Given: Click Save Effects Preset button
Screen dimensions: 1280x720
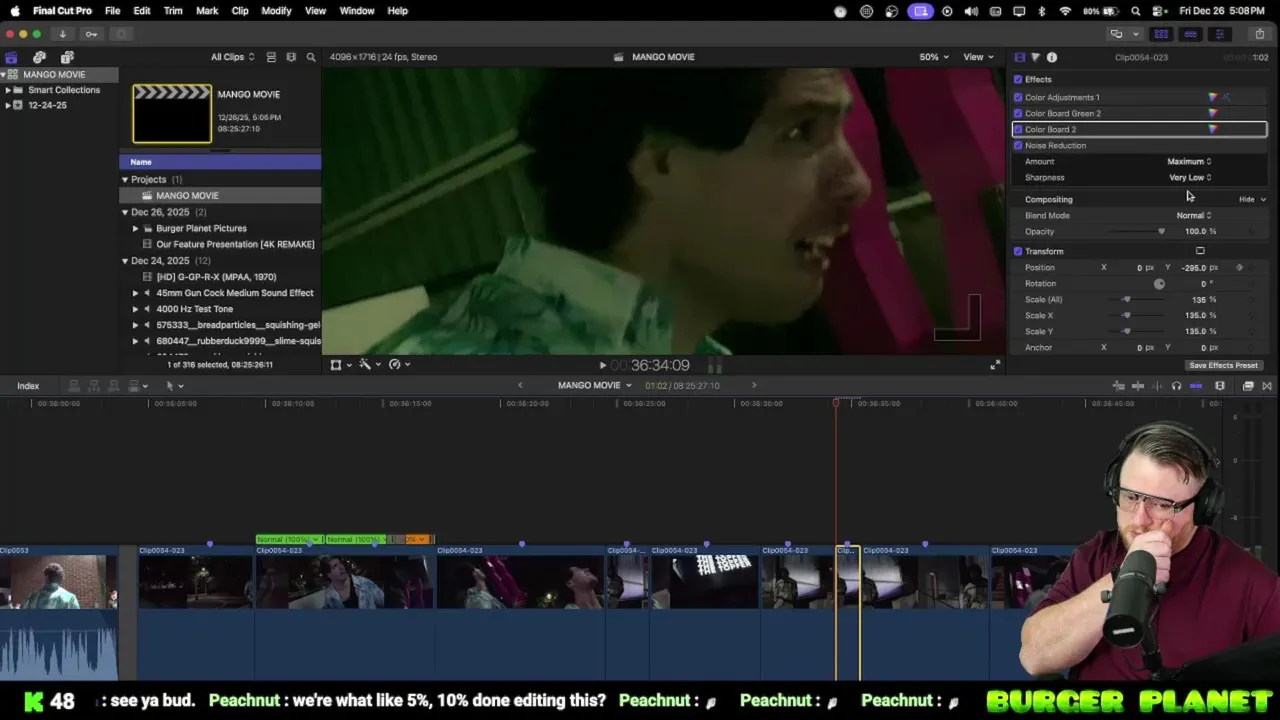Looking at the screenshot, I should [x=1224, y=365].
